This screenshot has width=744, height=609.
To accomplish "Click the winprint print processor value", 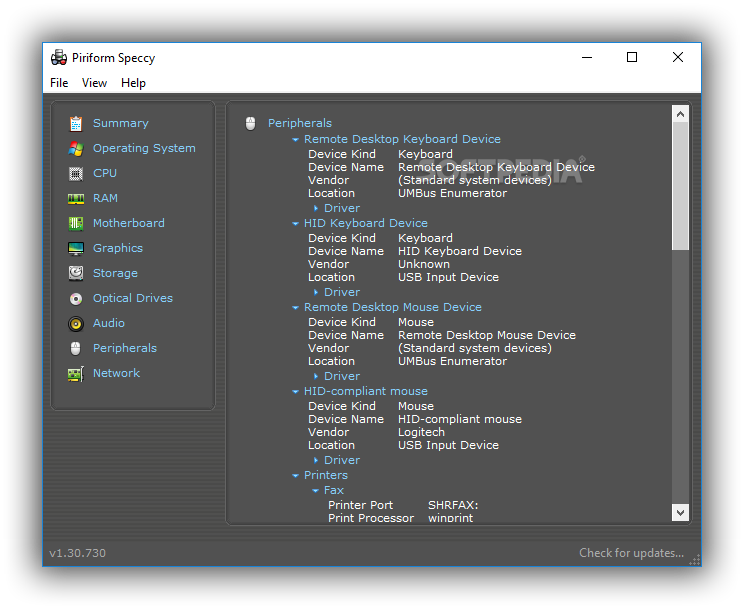I will (450, 518).
